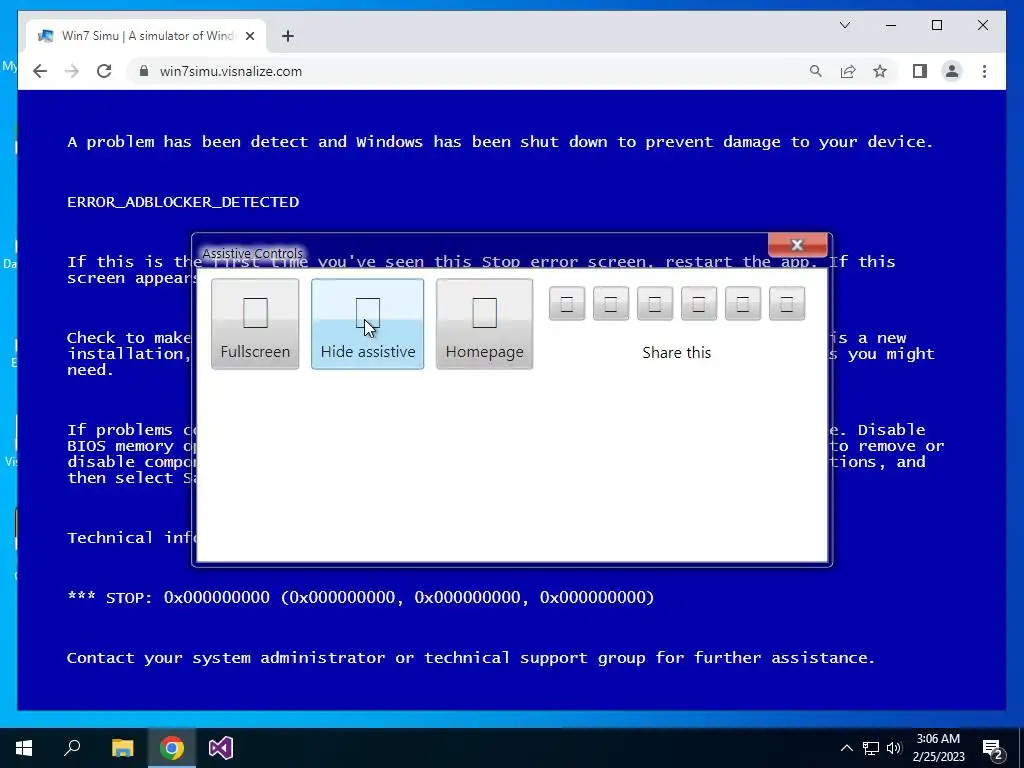Minimize the Chrome window
The height and width of the screenshot is (768, 1024).
click(891, 25)
